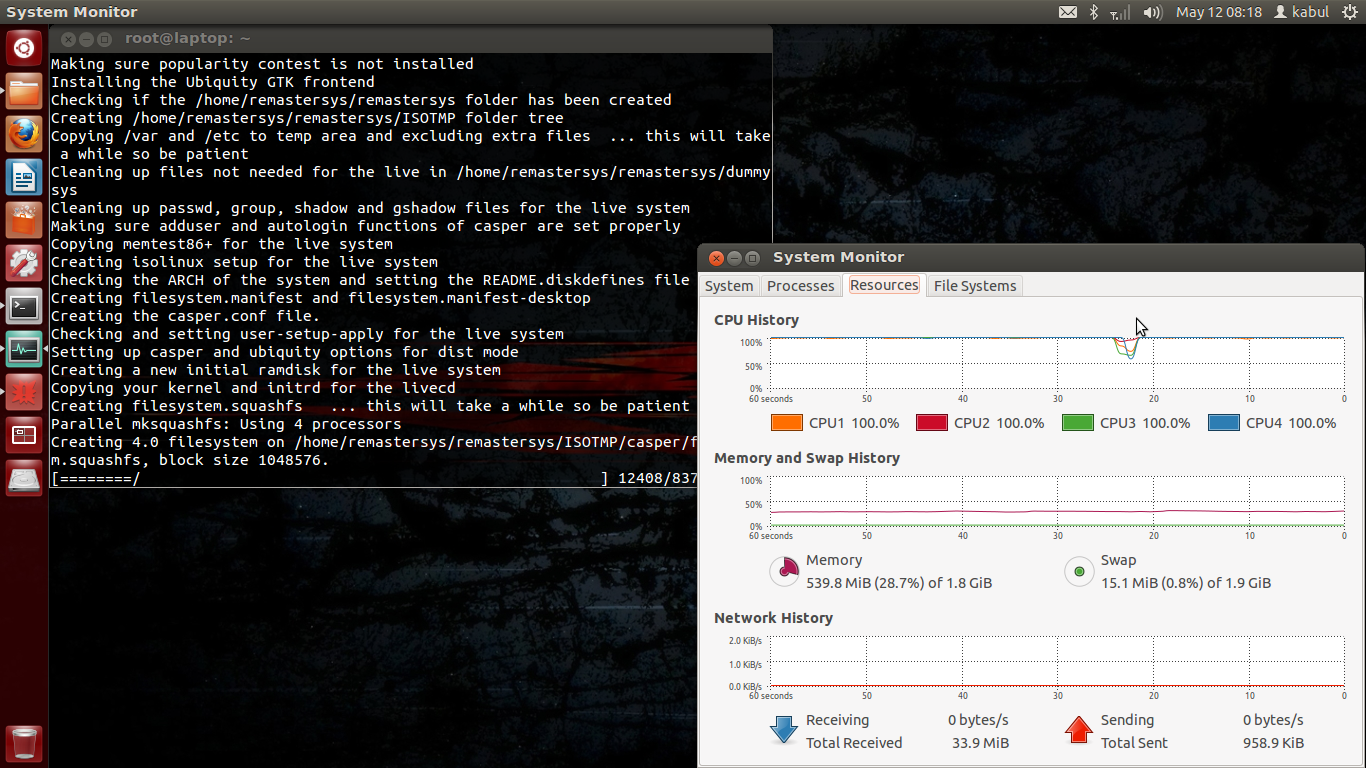Open Ubuntu Software Center launcher icon
This screenshot has height=768, width=1366.
pos(24,221)
